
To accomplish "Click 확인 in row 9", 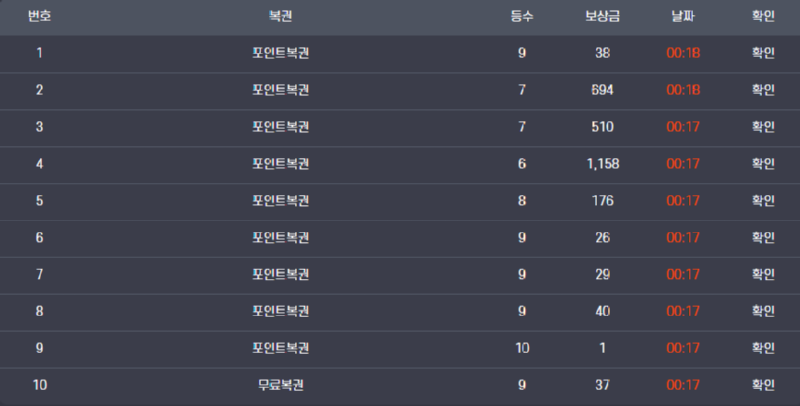I will pyautogui.click(x=763, y=348).
